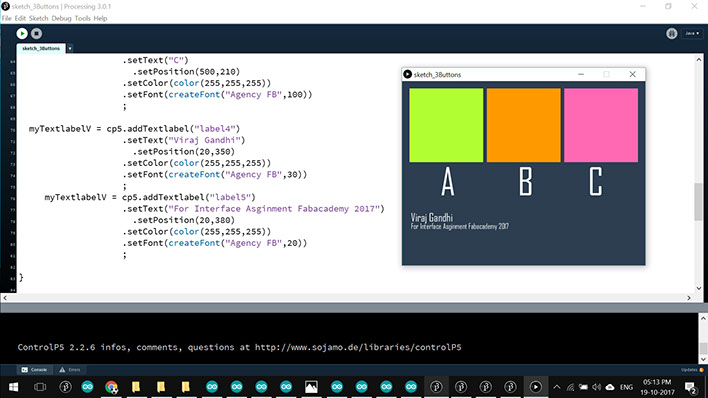Click the console scrollbar up arrow
The height and width of the screenshot is (398, 708).
pyautogui.click(x=703, y=318)
